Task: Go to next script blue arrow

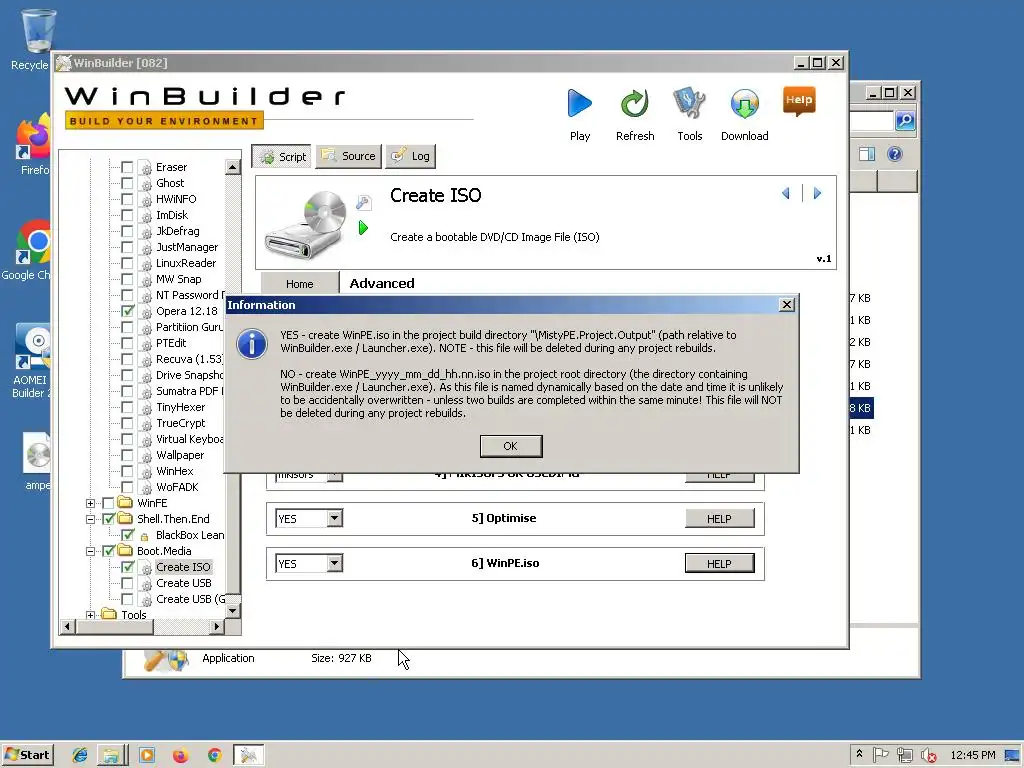Action: [x=817, y=193]
